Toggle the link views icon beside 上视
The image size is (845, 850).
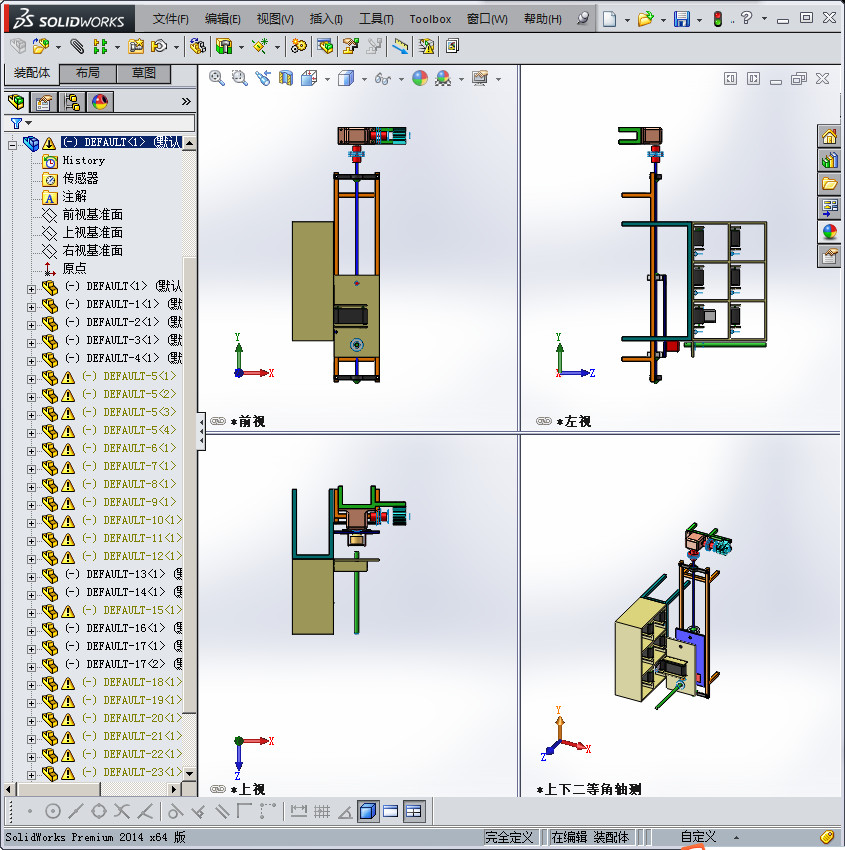[x=218, y=789]
